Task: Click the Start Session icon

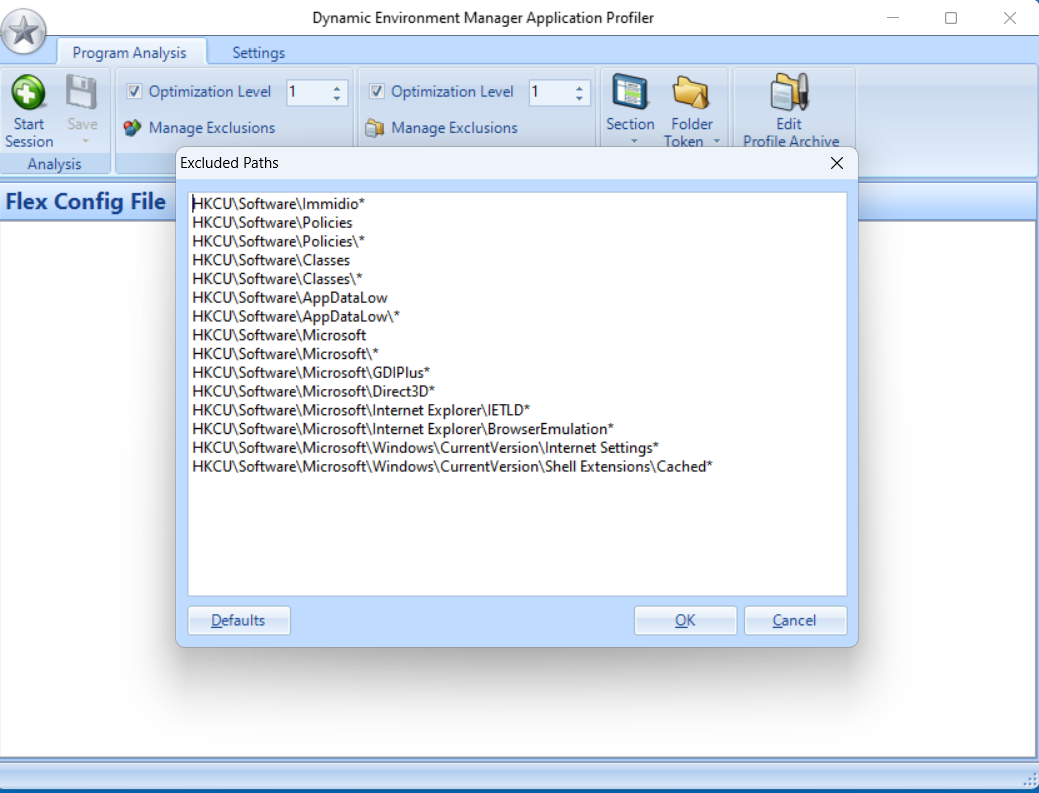Action: coord(29,94)
